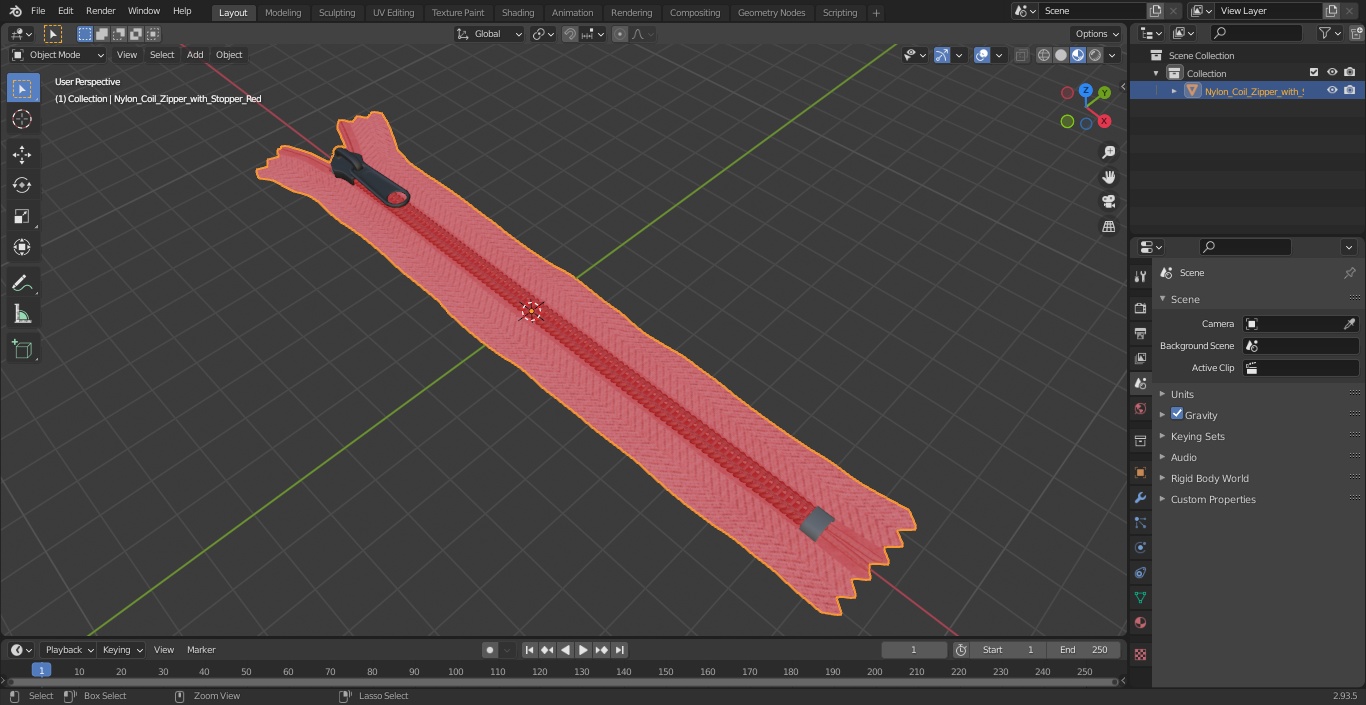Image resolution: width=1366 pixels, height=705 pixels.
Task: Toggle camera view icon
Action: 1108,202
